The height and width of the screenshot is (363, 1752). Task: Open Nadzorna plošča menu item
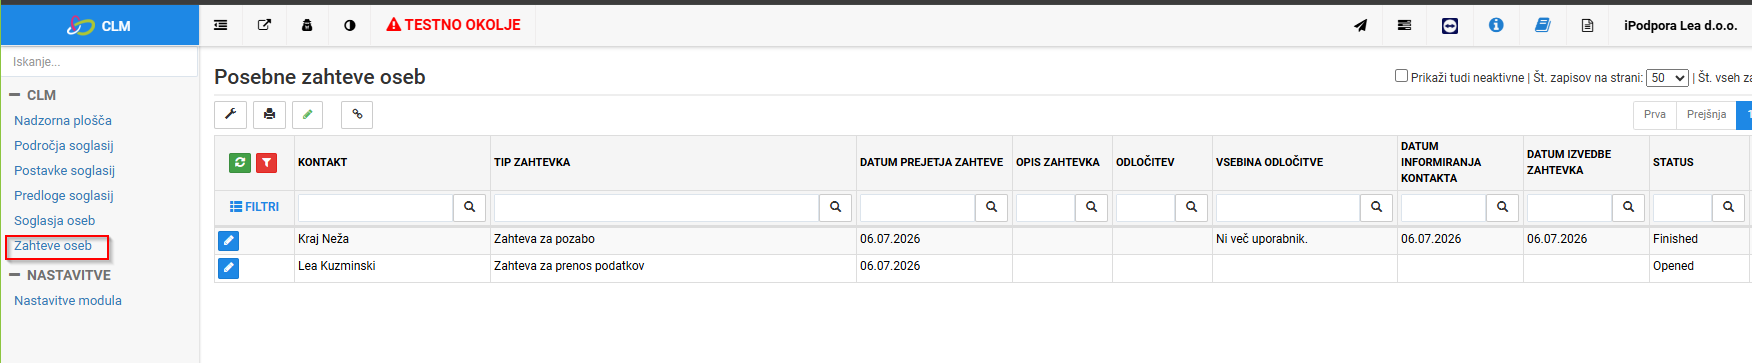63,120
